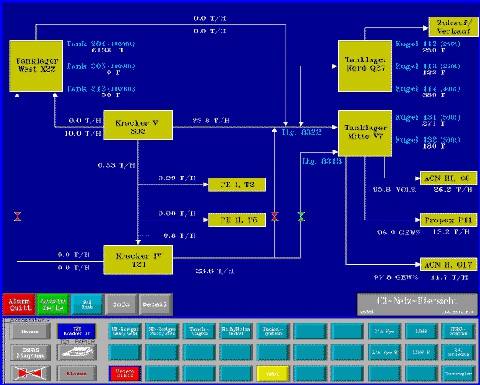Click the PE II consumer box
Screen dimensions: 480x385
(237, 220)
